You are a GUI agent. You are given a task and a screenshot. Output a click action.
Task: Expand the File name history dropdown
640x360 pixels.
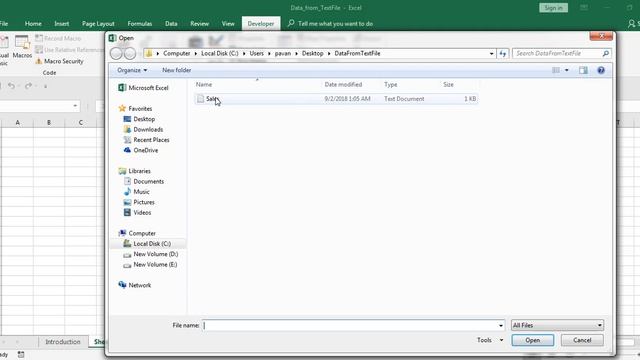[501, 325]
